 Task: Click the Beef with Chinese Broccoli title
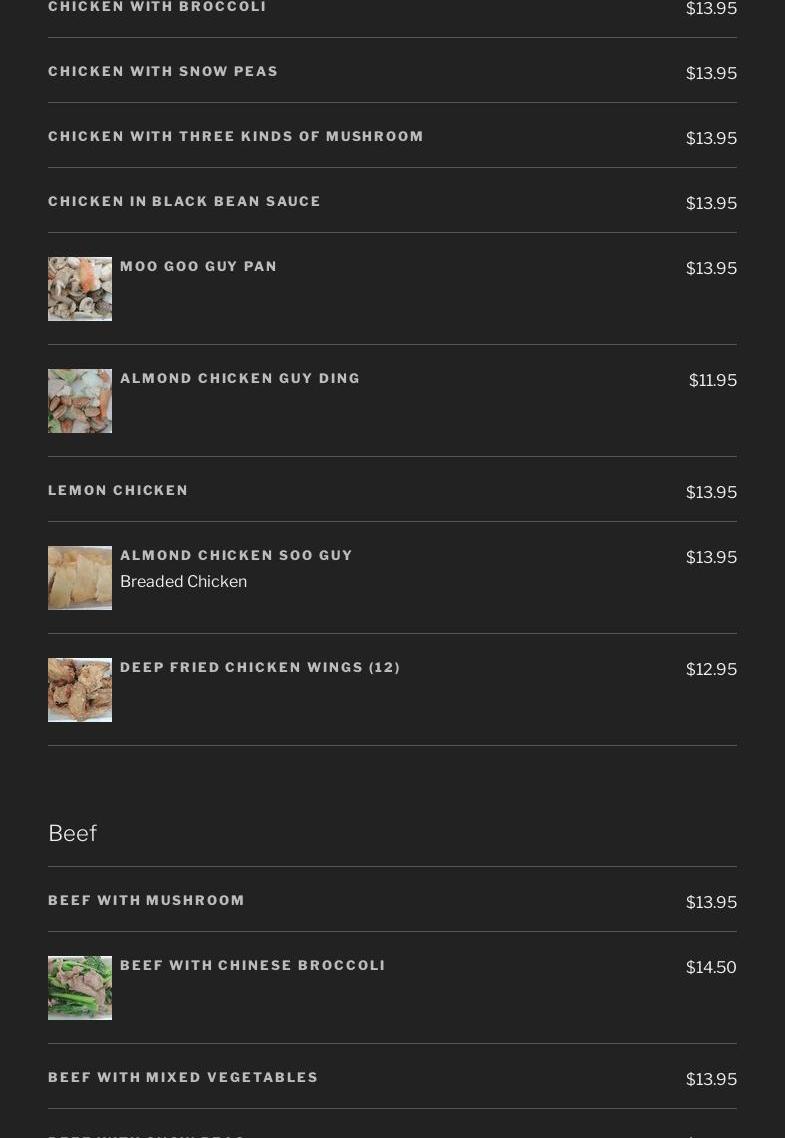pyautogui.click(x=252, y=966)
